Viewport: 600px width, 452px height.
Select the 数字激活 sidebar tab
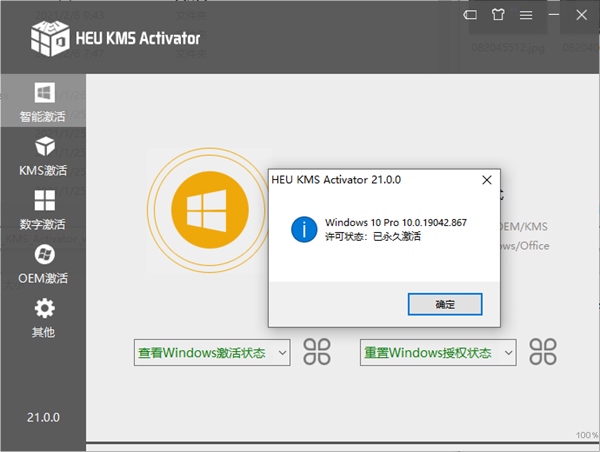coord(43,210)
